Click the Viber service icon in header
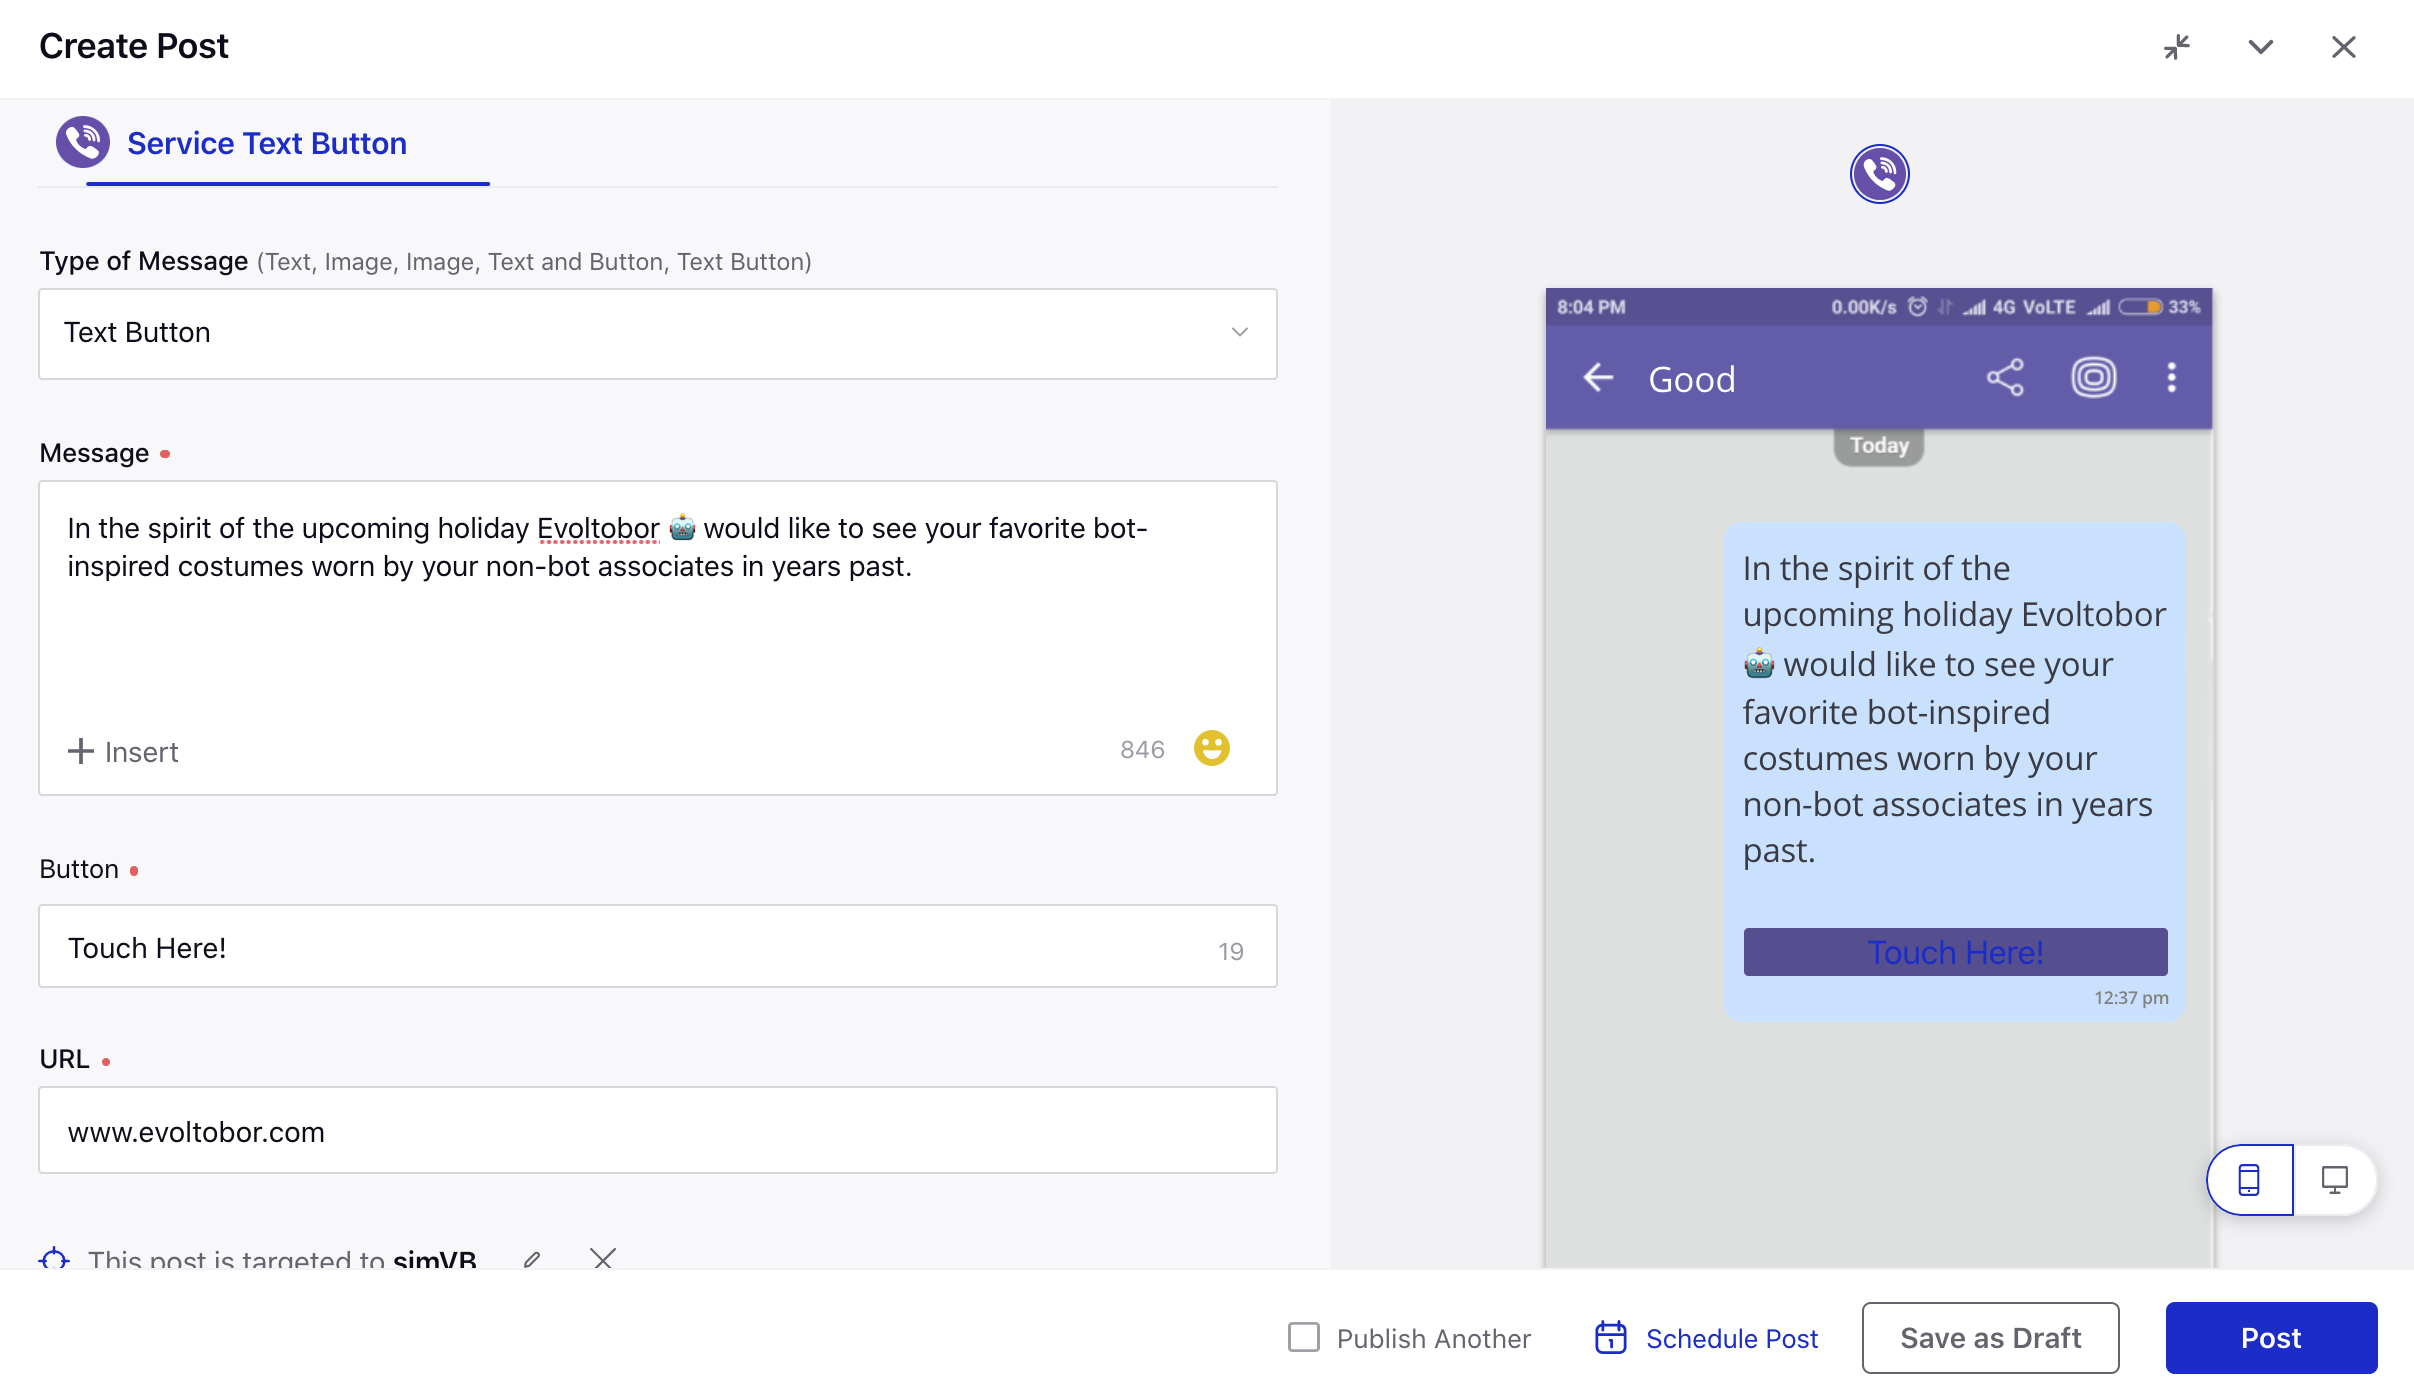This screenshot has height=1394, width=2414. 83,143
